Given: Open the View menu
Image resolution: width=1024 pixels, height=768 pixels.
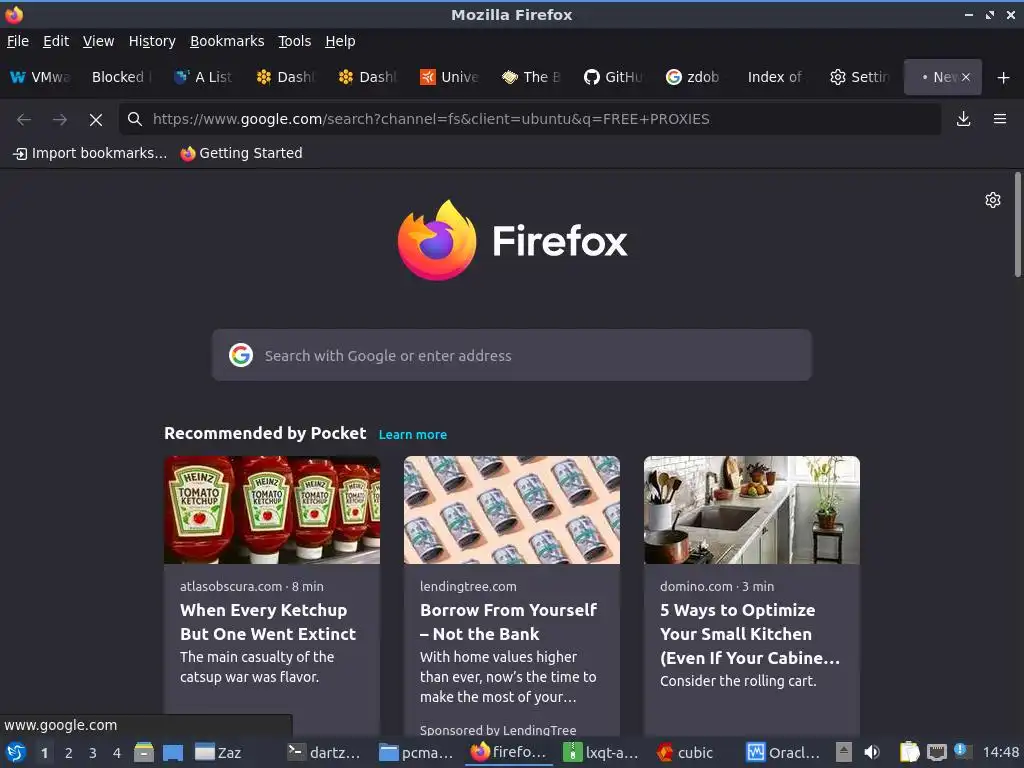Looking at the screenshot, I should point(98,41).
